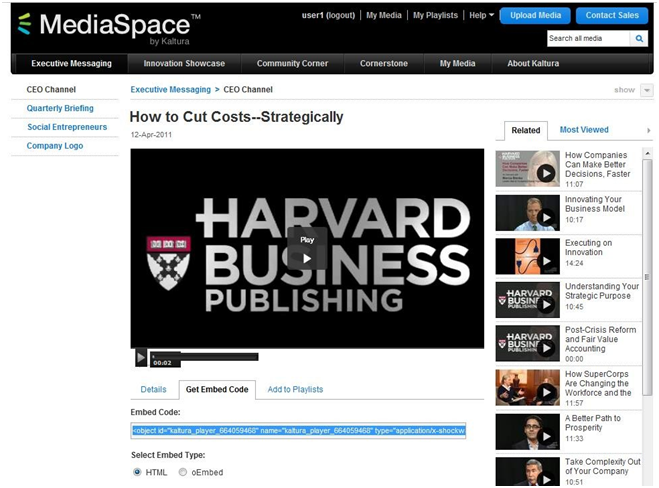The width and height of the screenshot is (659, 488).
Task: Play 'Executing on Innovation' video thumbnail
Action: coord(527,256)
